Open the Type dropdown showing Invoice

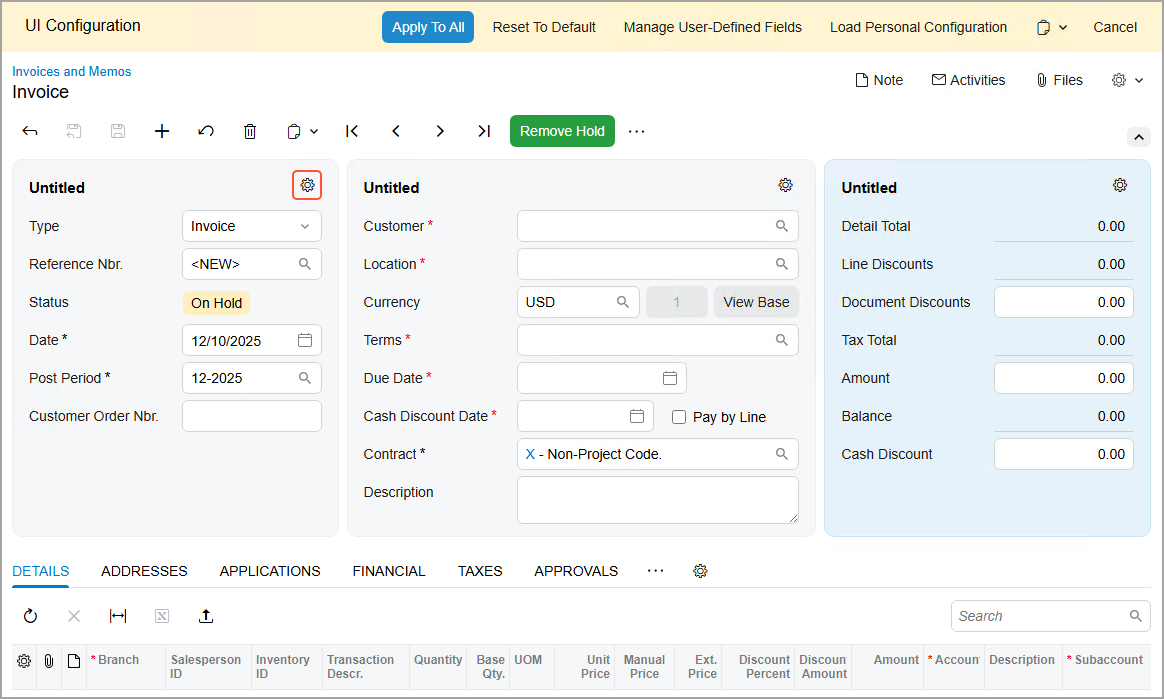(252, 226)
